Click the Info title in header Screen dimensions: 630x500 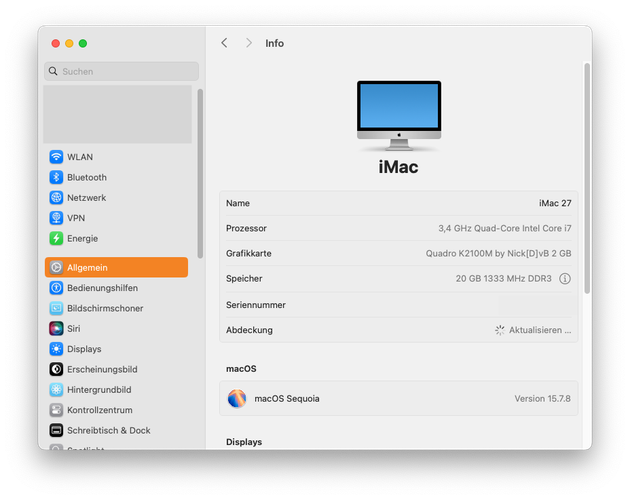[x=274, y=43]
